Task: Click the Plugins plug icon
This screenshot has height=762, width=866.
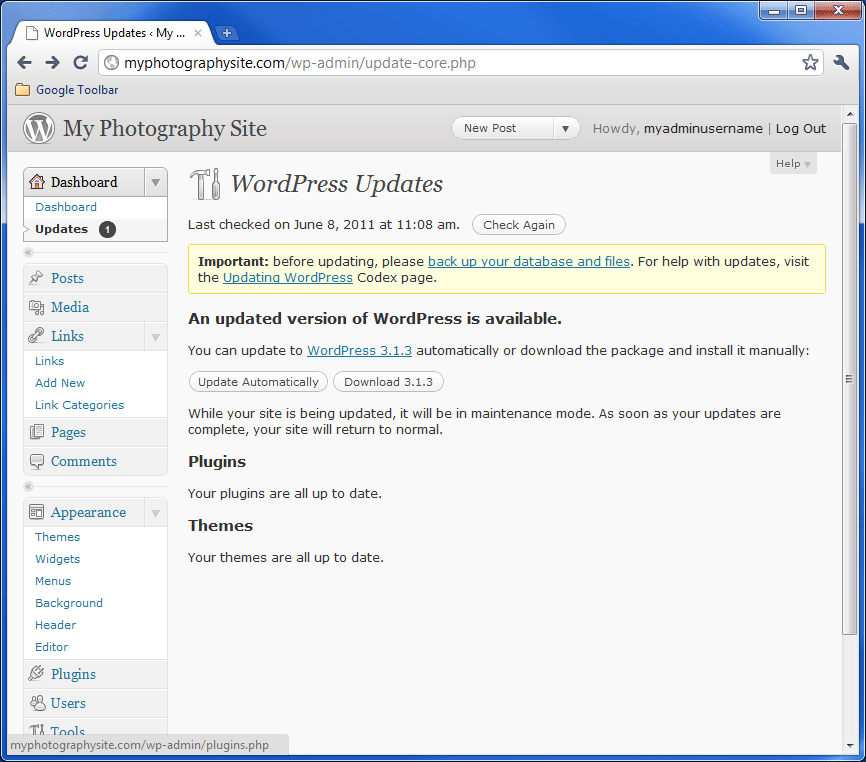Action: tap(36, 674)
